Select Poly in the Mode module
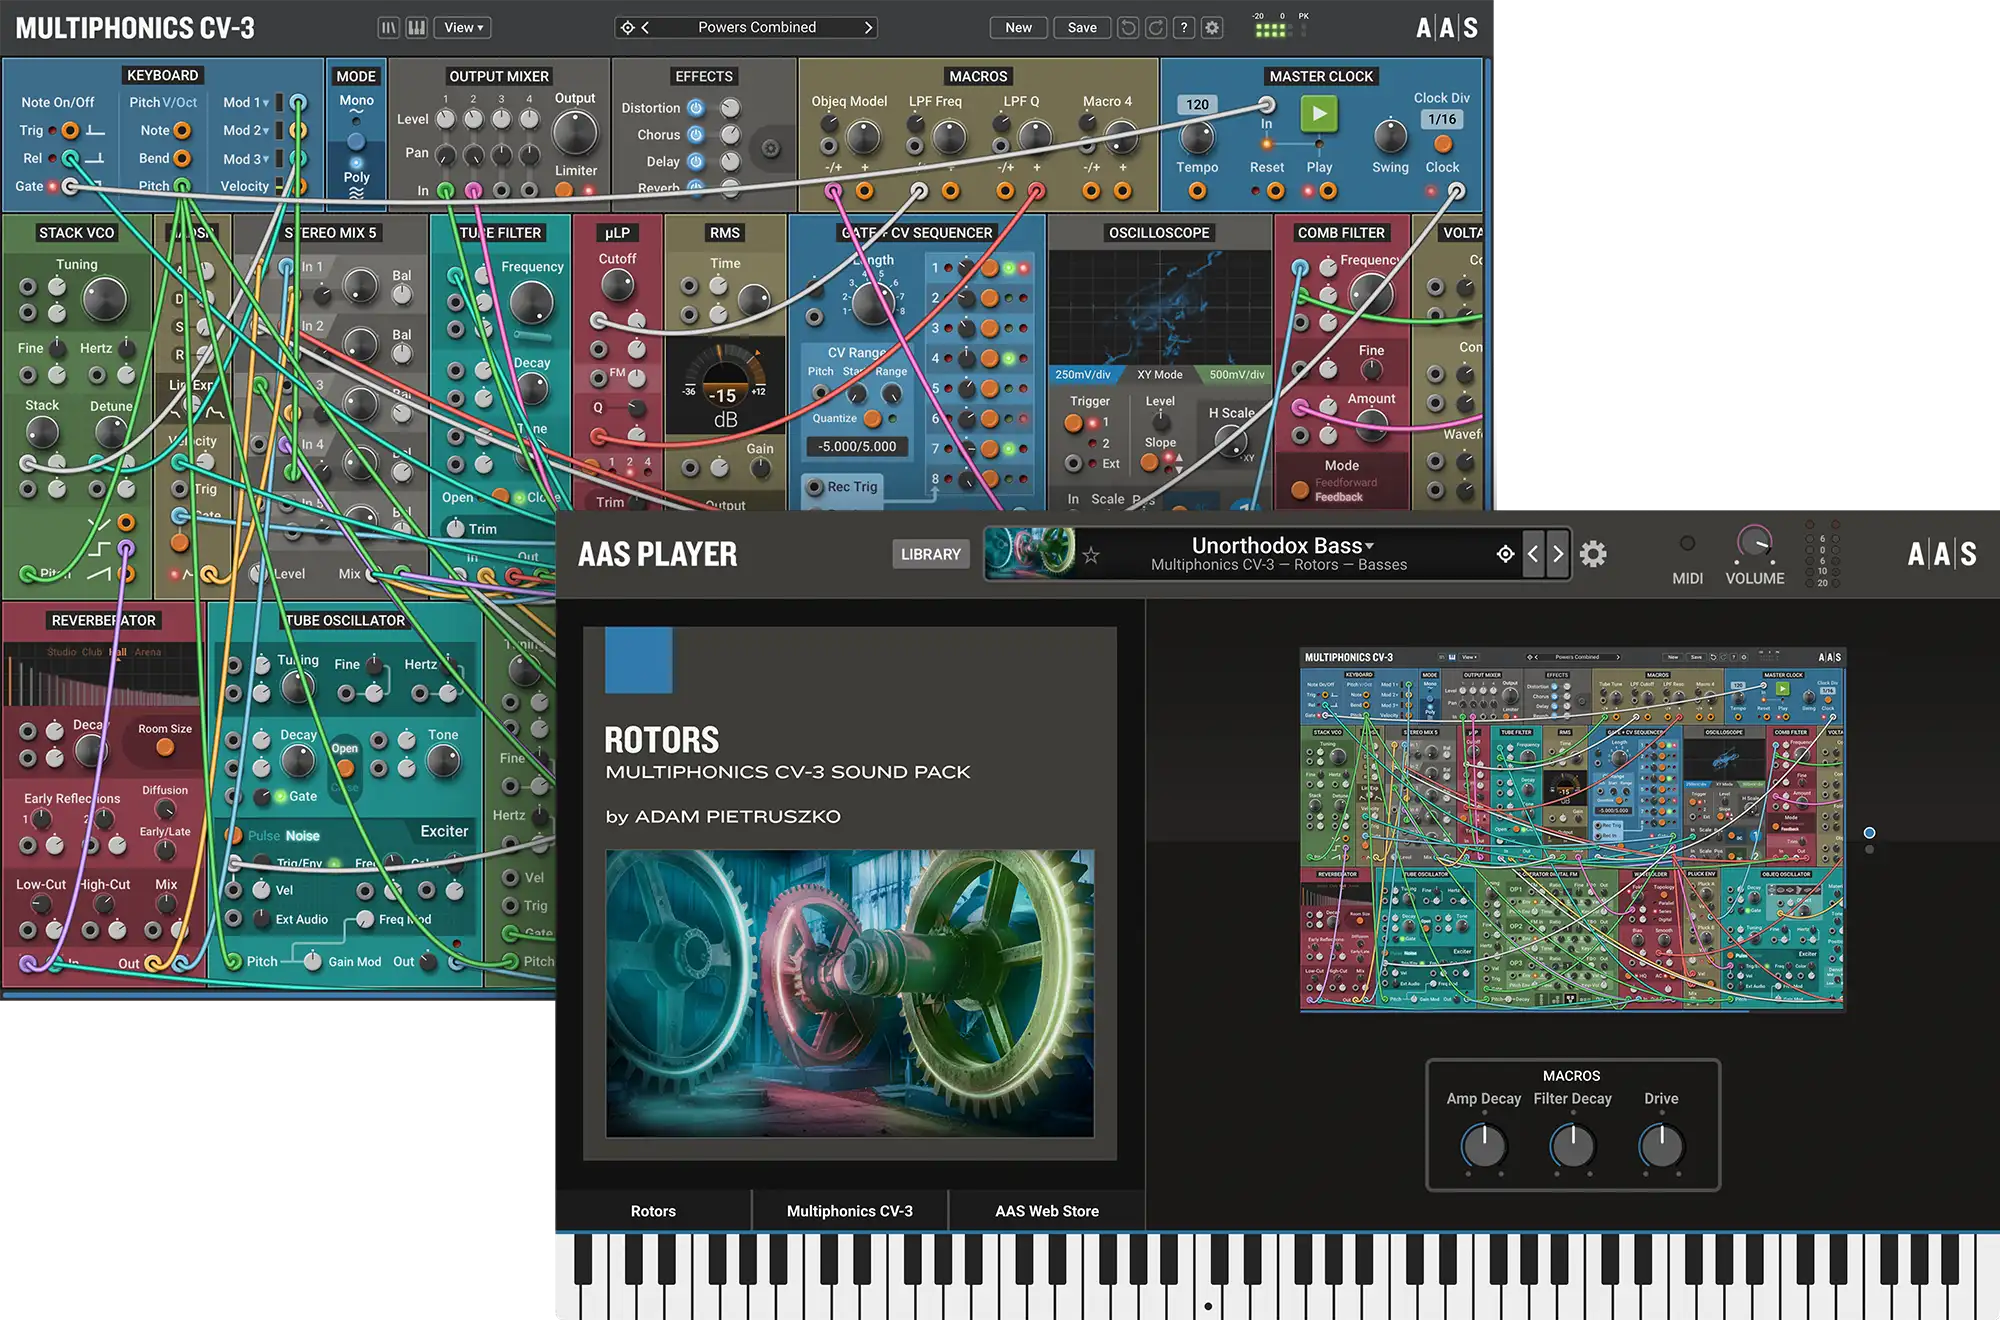 click(x=356, y=177)
